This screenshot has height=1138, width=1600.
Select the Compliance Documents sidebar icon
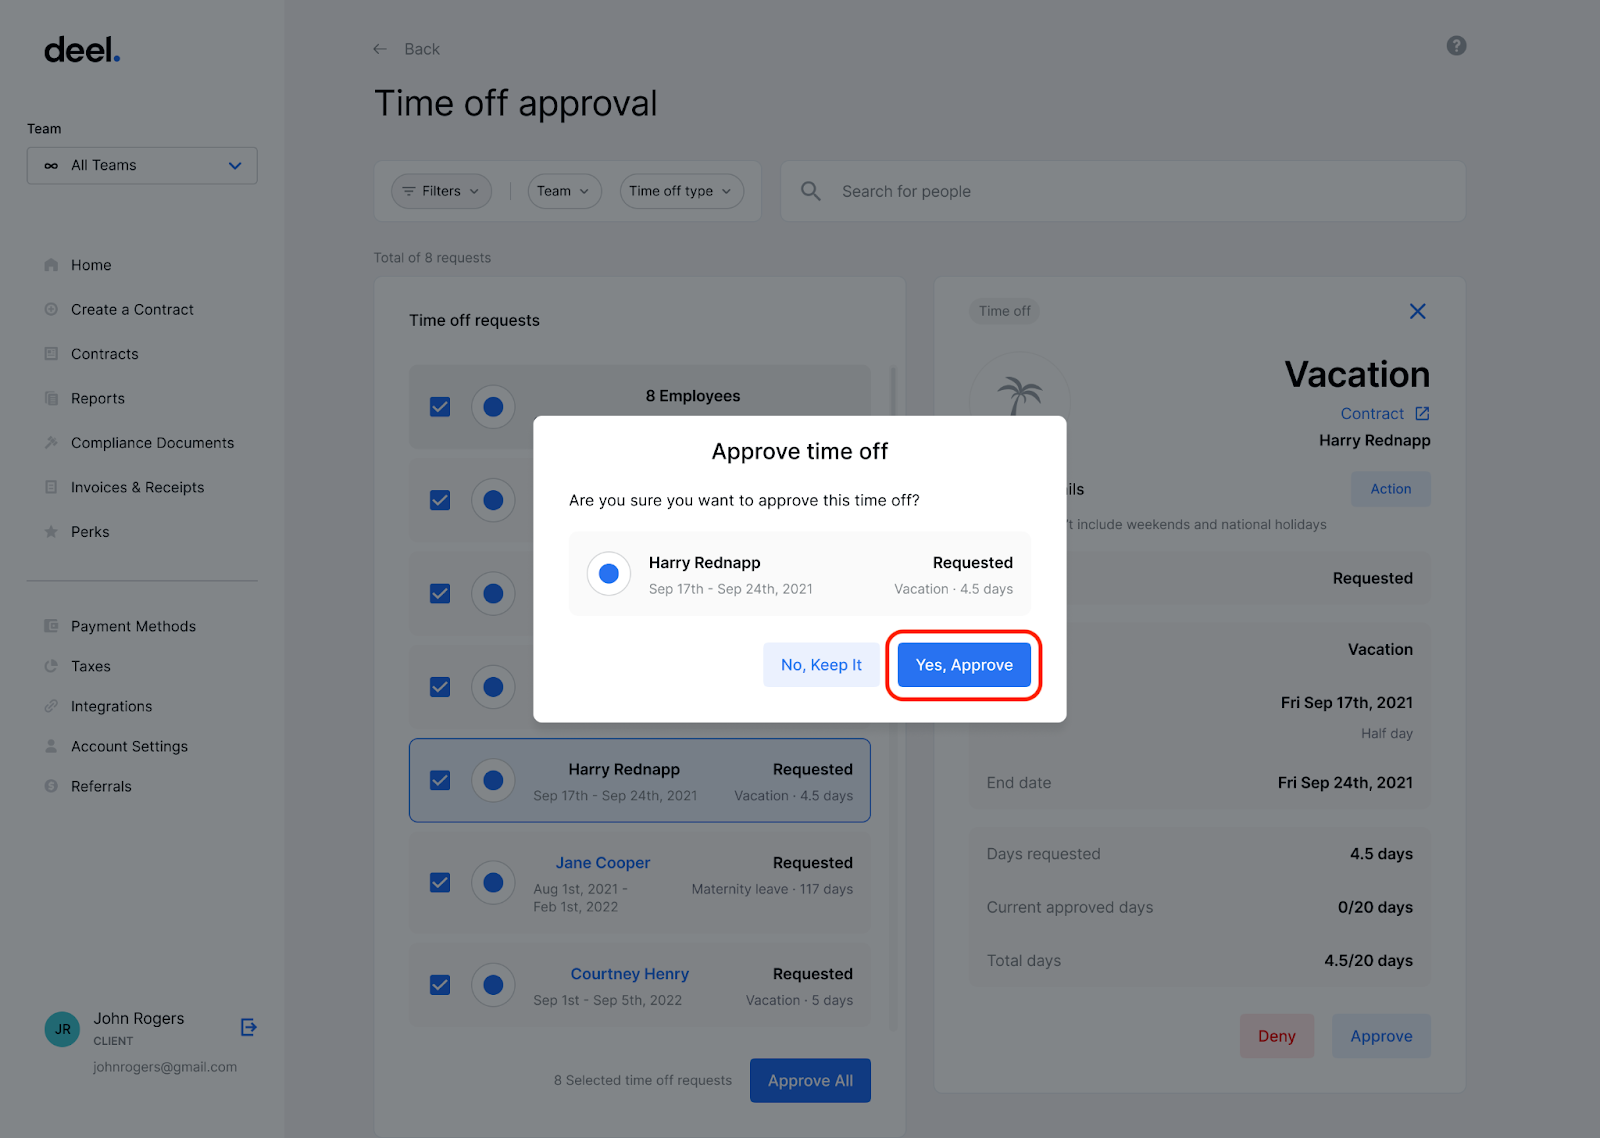pyautogui.click(x=50, y=442)
